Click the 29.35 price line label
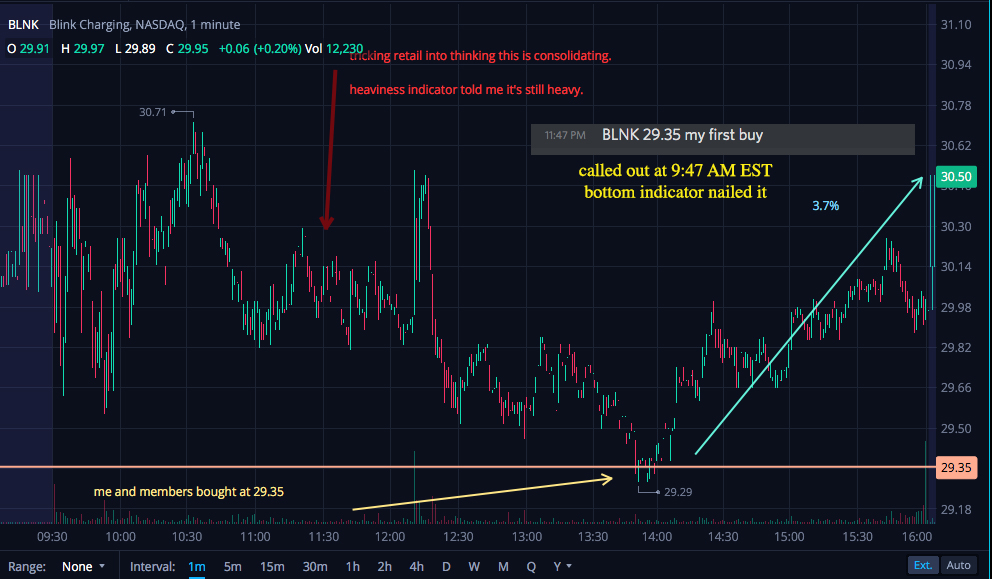Image resolution: width=992 pixels, height=579 pixels. coord(956,468)
